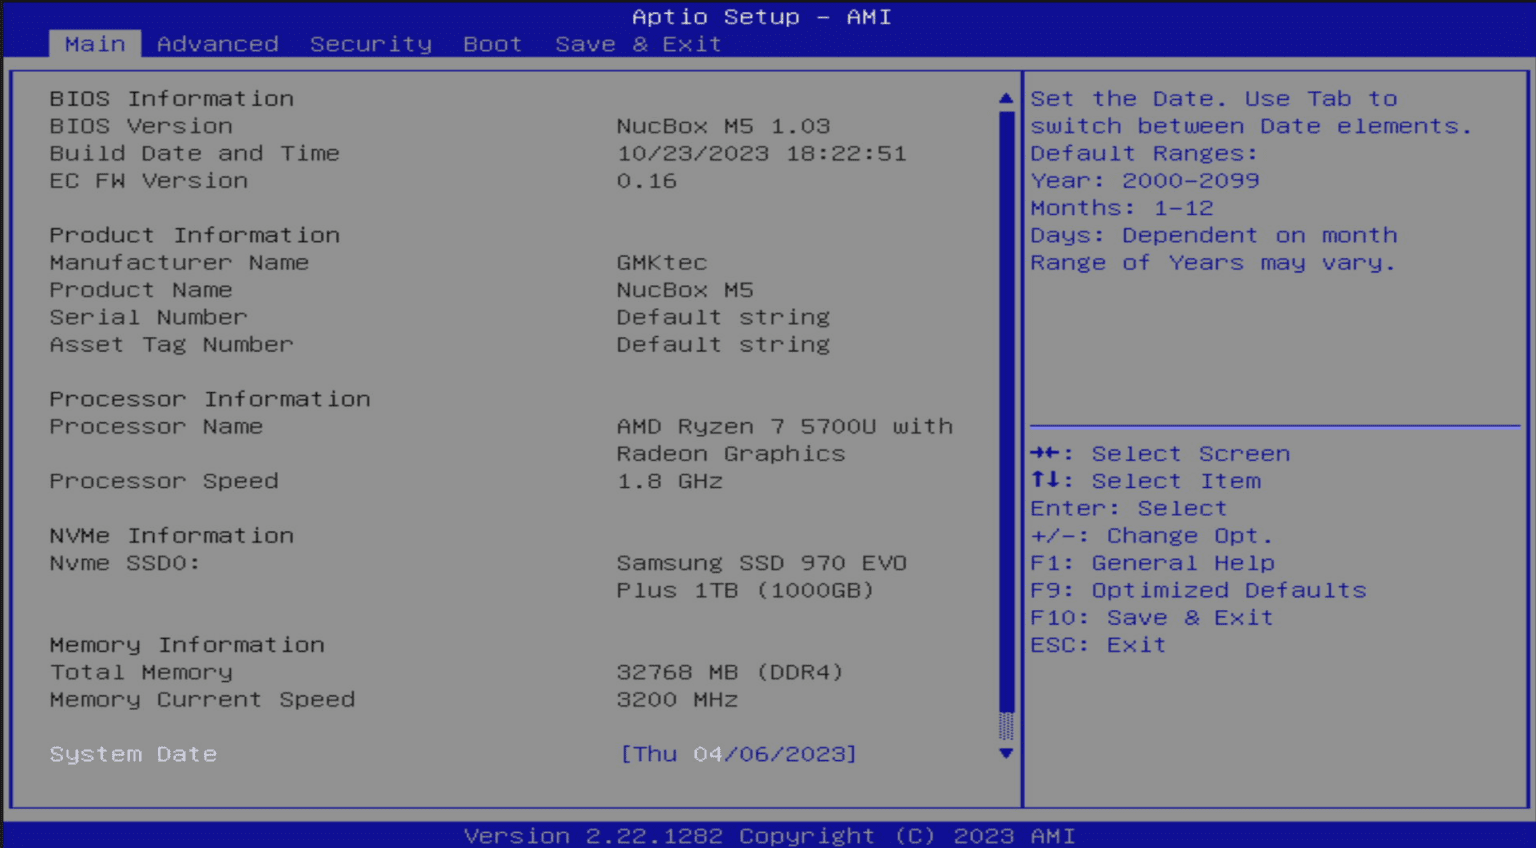This screenshot has height=848, width=1536.
Task: Open the Security tab
Action: [371, 43]
